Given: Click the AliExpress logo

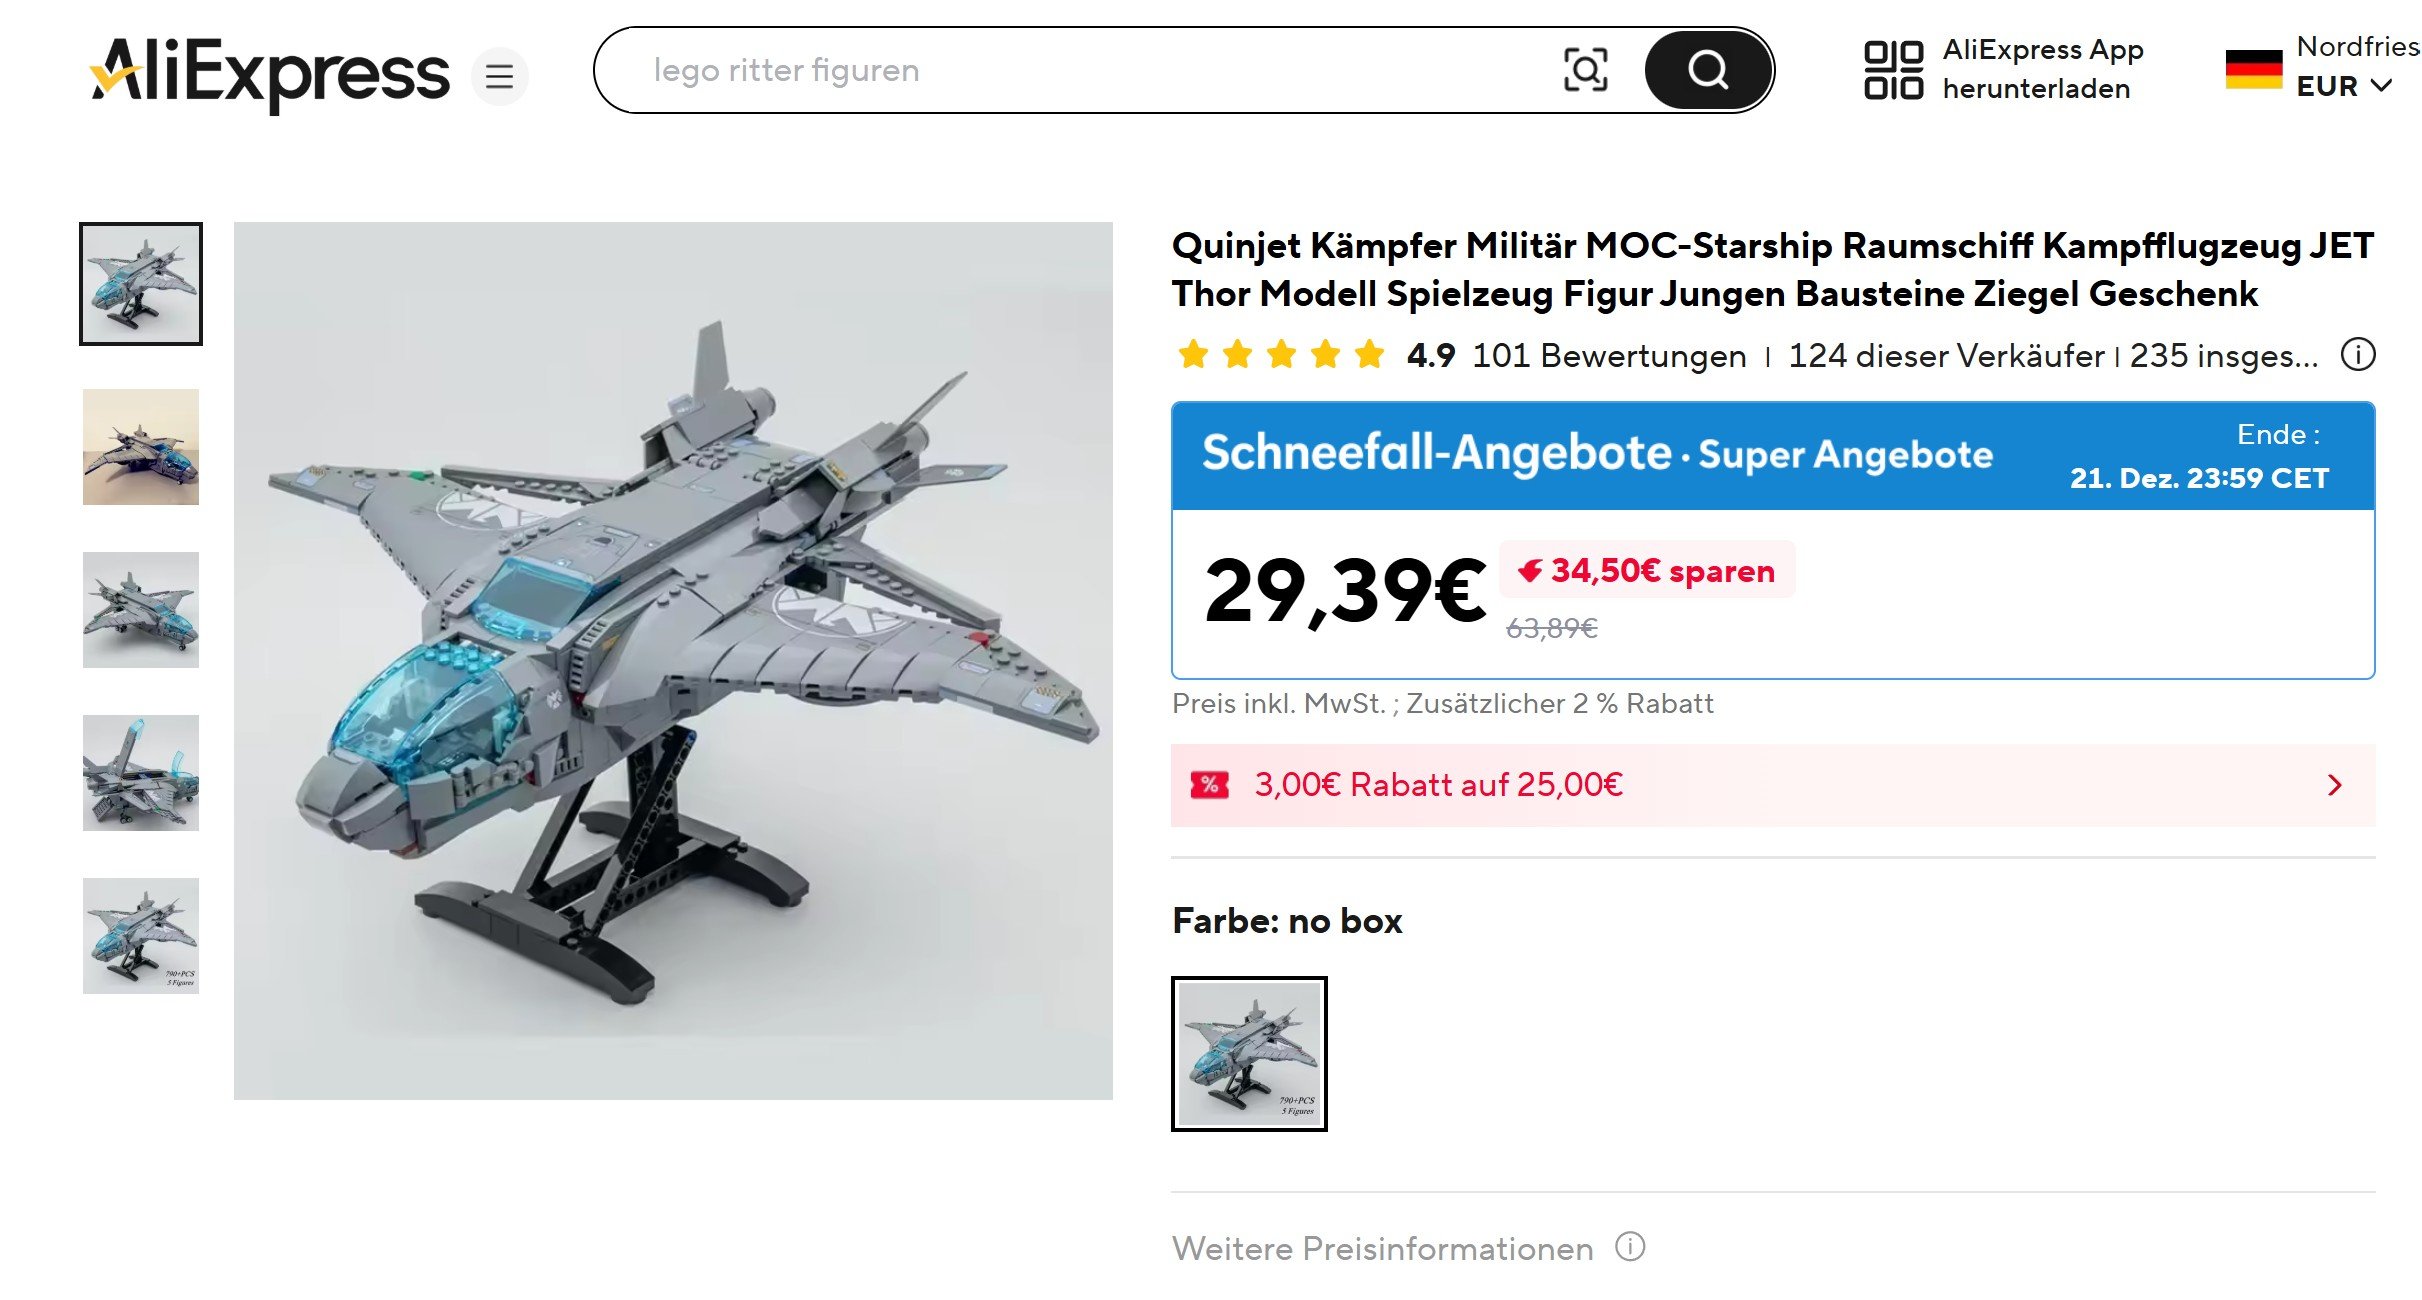Looking at the screenshot, I should pos(270,73).
